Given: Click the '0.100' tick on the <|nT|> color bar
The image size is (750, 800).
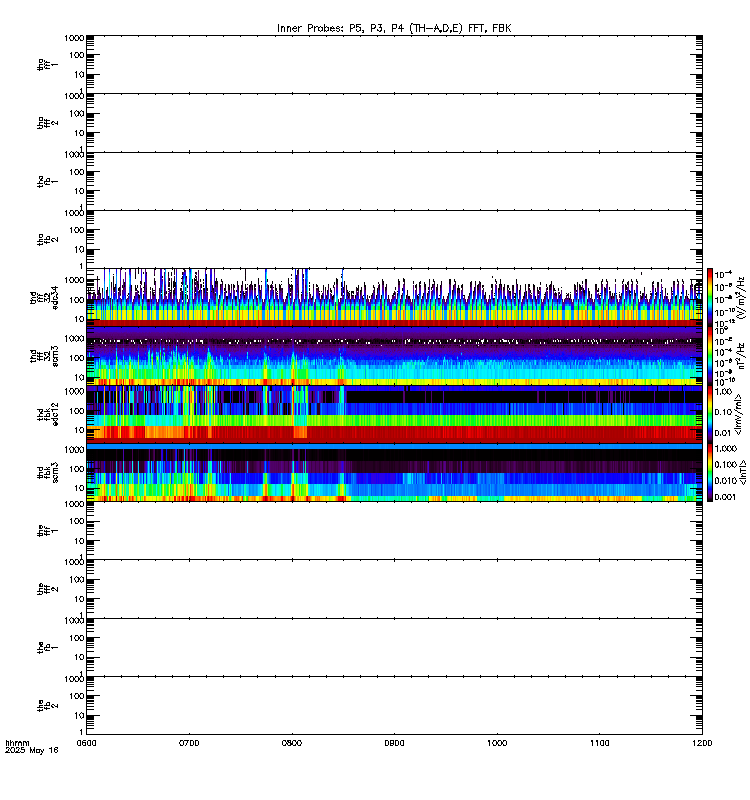Looking at the screenshot, I should point(725,464).
